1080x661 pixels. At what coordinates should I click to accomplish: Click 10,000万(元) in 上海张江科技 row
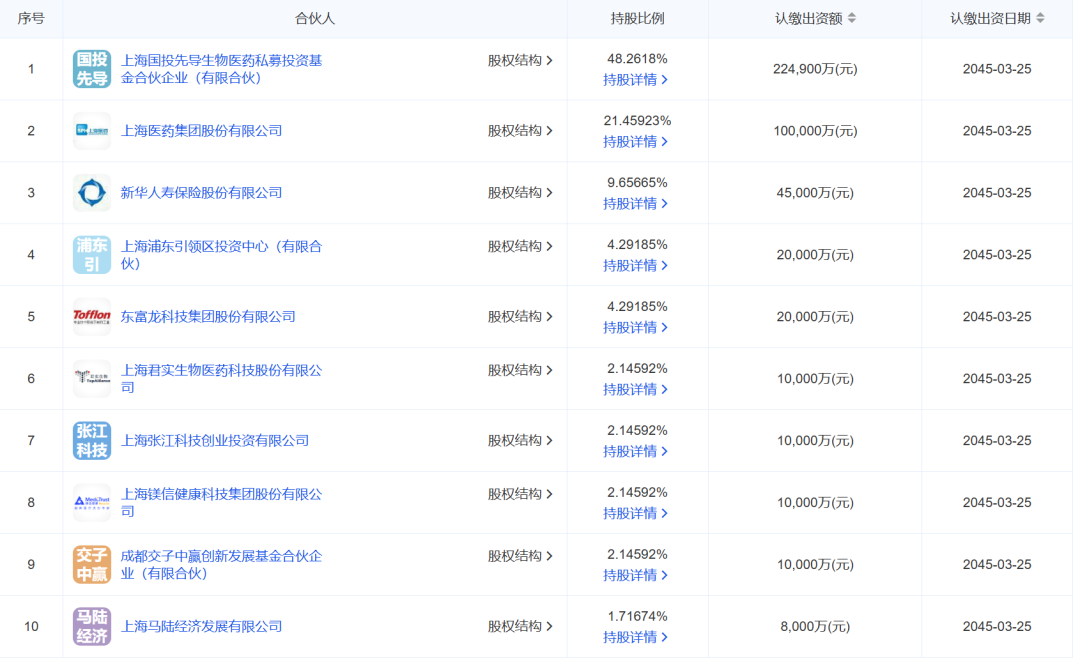coord(815,441)
